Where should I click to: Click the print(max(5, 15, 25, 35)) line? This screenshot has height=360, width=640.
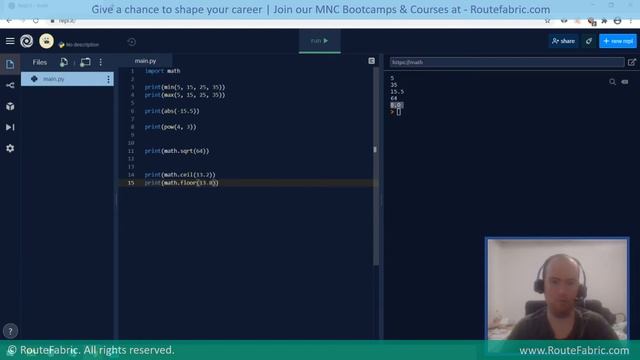pyautogui.click(x=185, y=95)
